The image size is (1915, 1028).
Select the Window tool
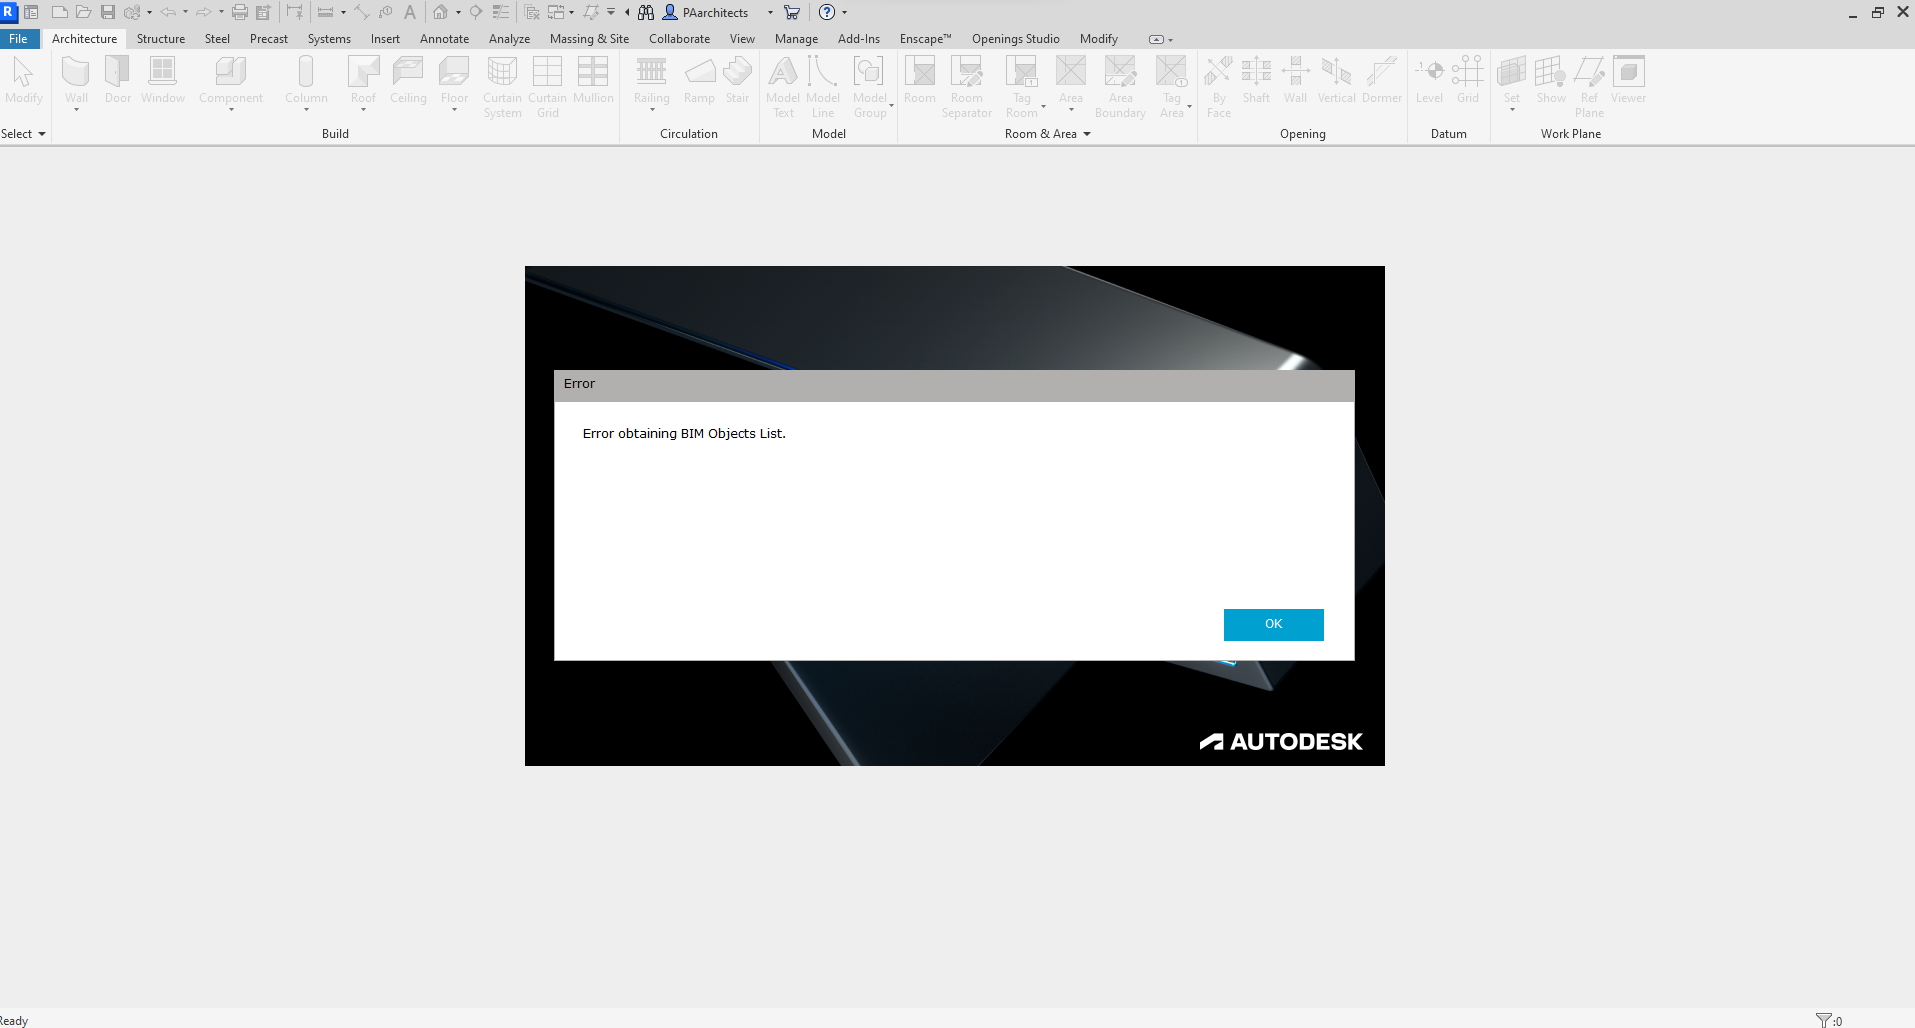pos(162,80)
